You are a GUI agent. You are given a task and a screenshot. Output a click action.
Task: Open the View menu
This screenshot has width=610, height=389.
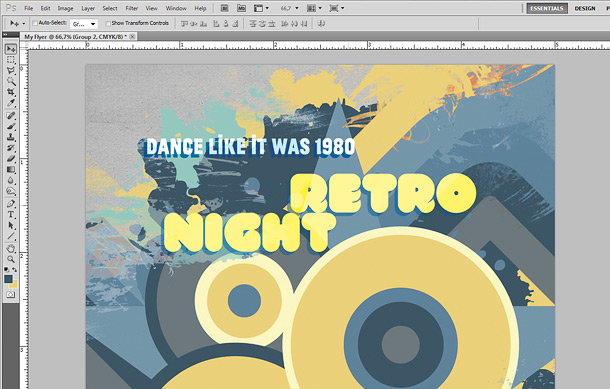tap(151, 8)
